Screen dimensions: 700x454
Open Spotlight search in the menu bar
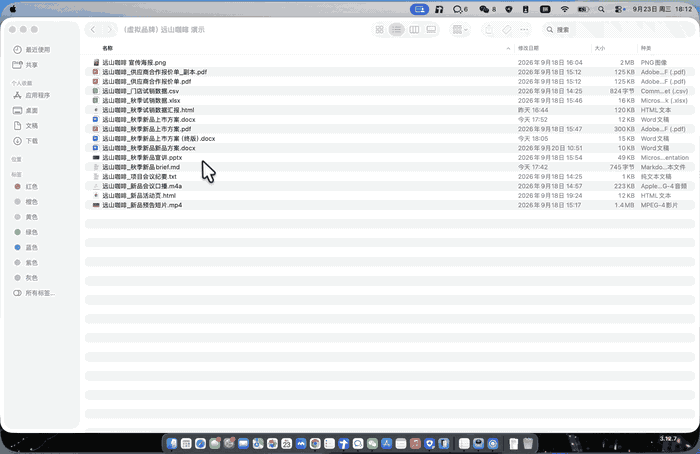pyautogui.click(x=601, y=9)
